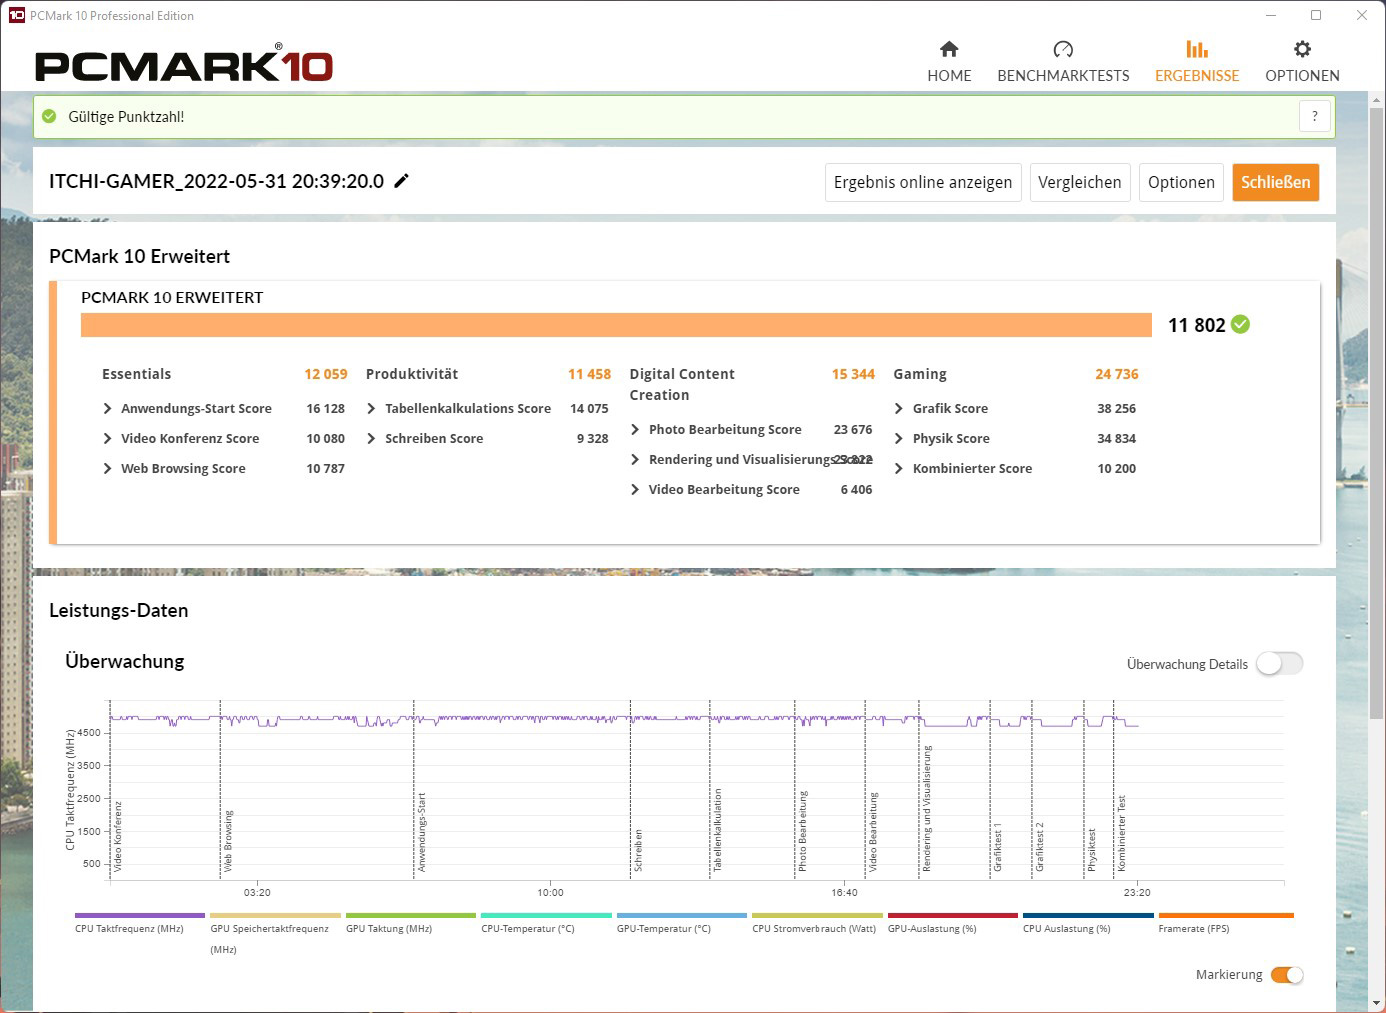Click the Essentials score 12 059
The width and height of the screenshot is (1386, 1013).
326,374
